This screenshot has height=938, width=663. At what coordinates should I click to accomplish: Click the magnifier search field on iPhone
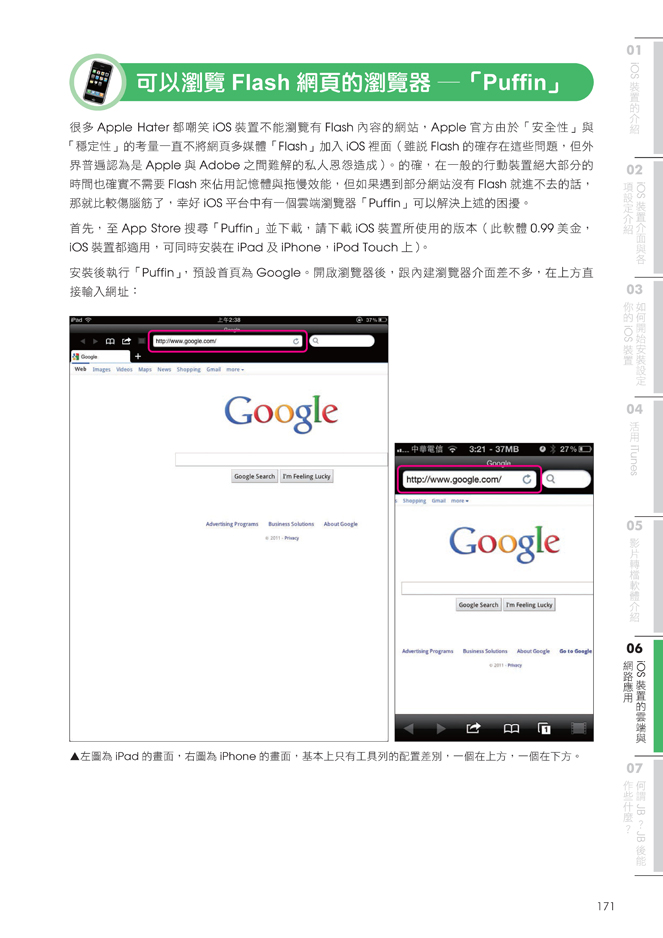567,479
